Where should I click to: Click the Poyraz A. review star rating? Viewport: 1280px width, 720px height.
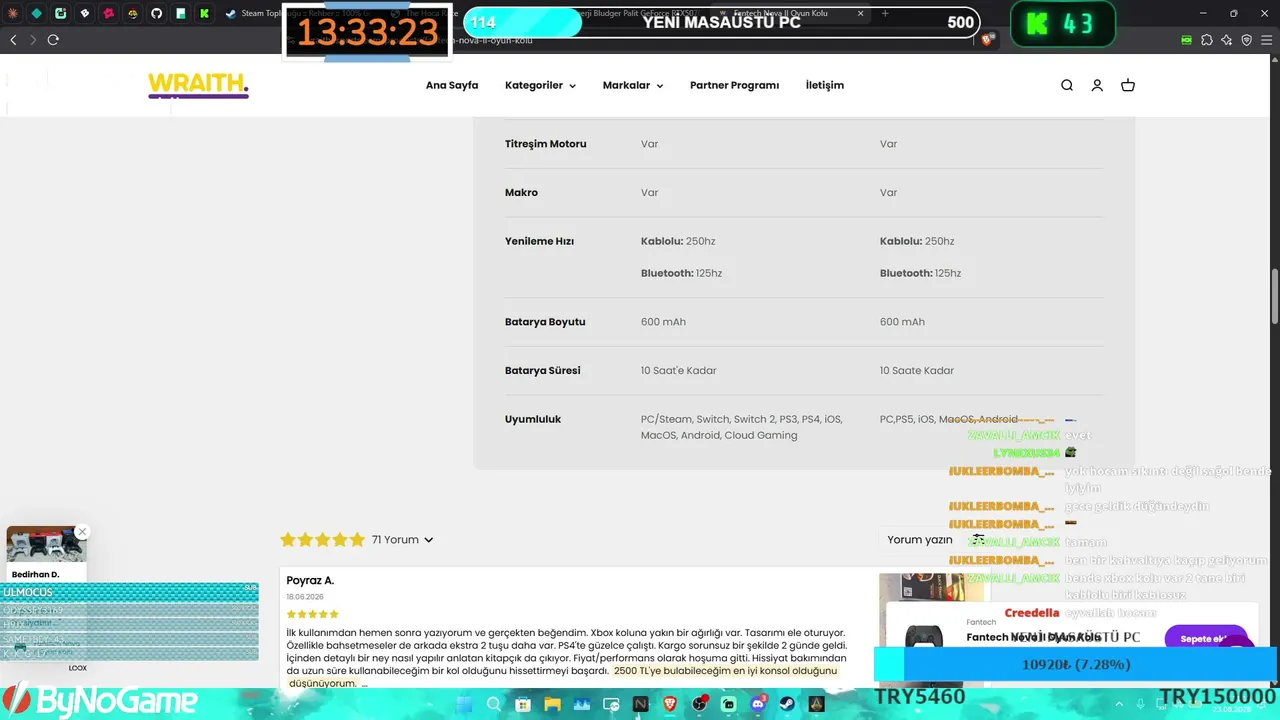tap(313, 614)
